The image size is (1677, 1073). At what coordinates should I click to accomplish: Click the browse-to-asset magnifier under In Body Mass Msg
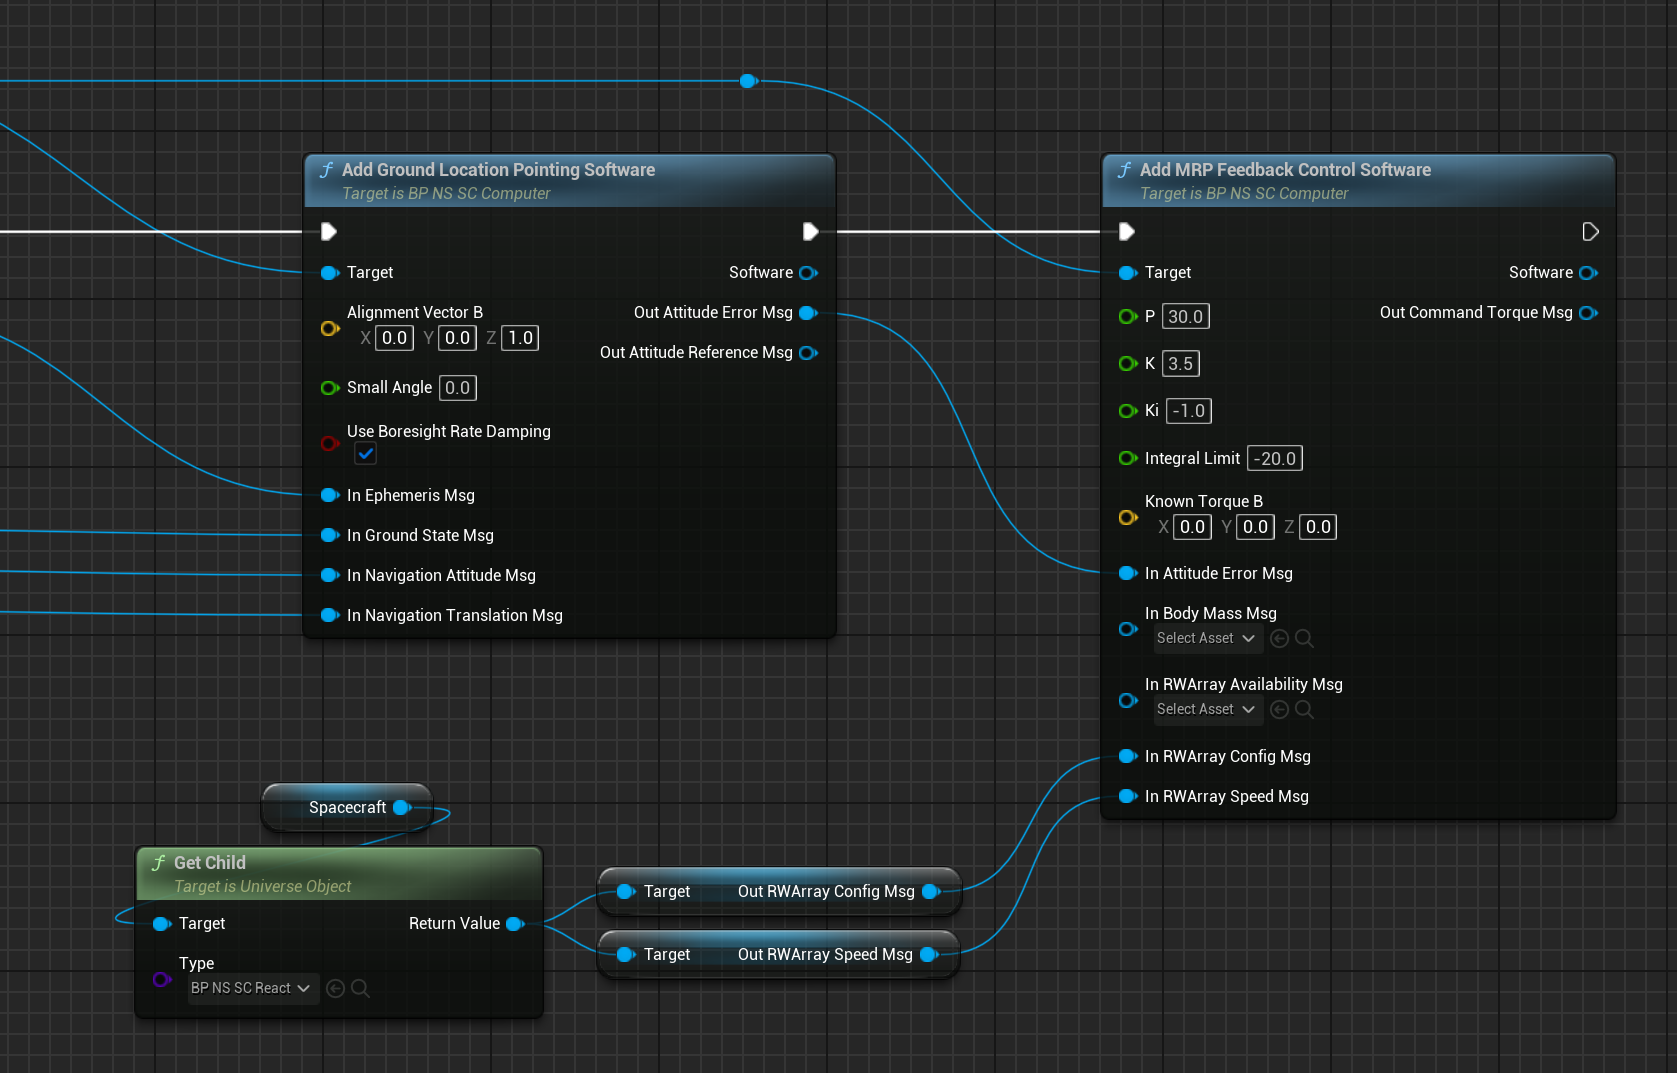point(1304,638)
